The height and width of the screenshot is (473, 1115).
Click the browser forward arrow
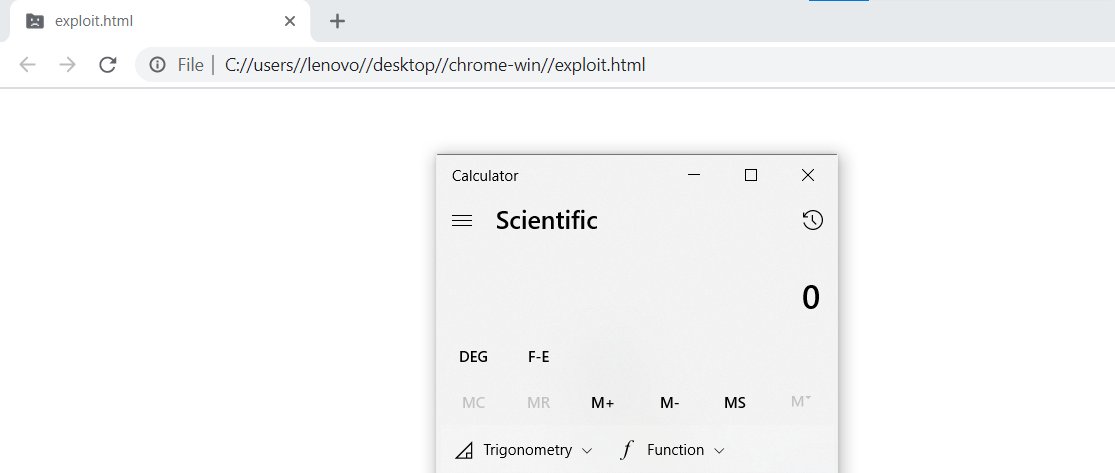(x=67, y=65)
